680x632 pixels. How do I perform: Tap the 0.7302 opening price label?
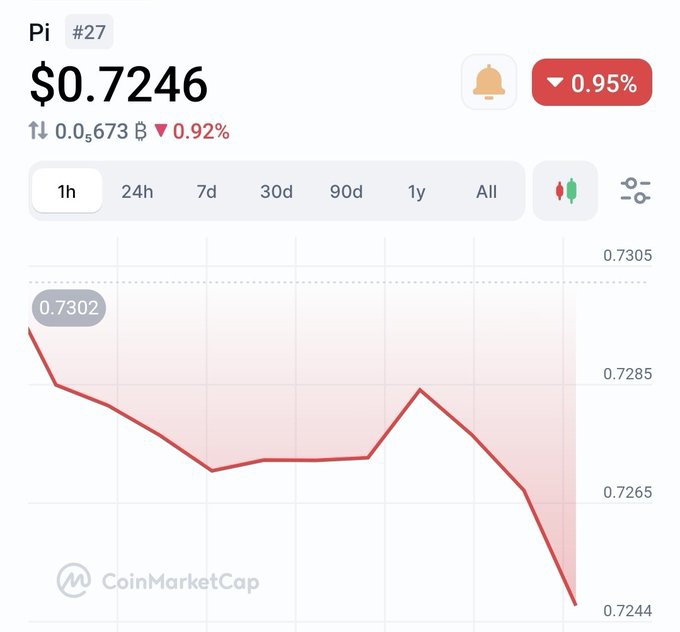pyautogui.click(x=68, y=308)
